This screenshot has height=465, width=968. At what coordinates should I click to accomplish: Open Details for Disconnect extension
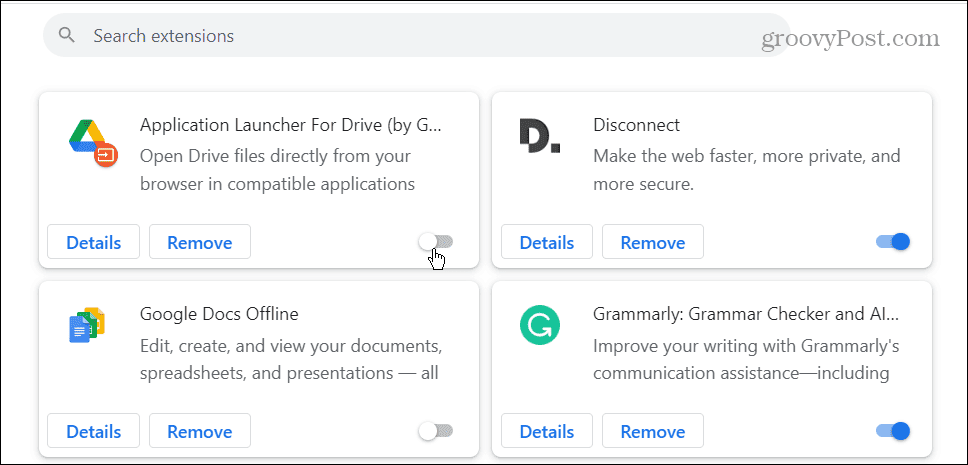tap(547, 242)
